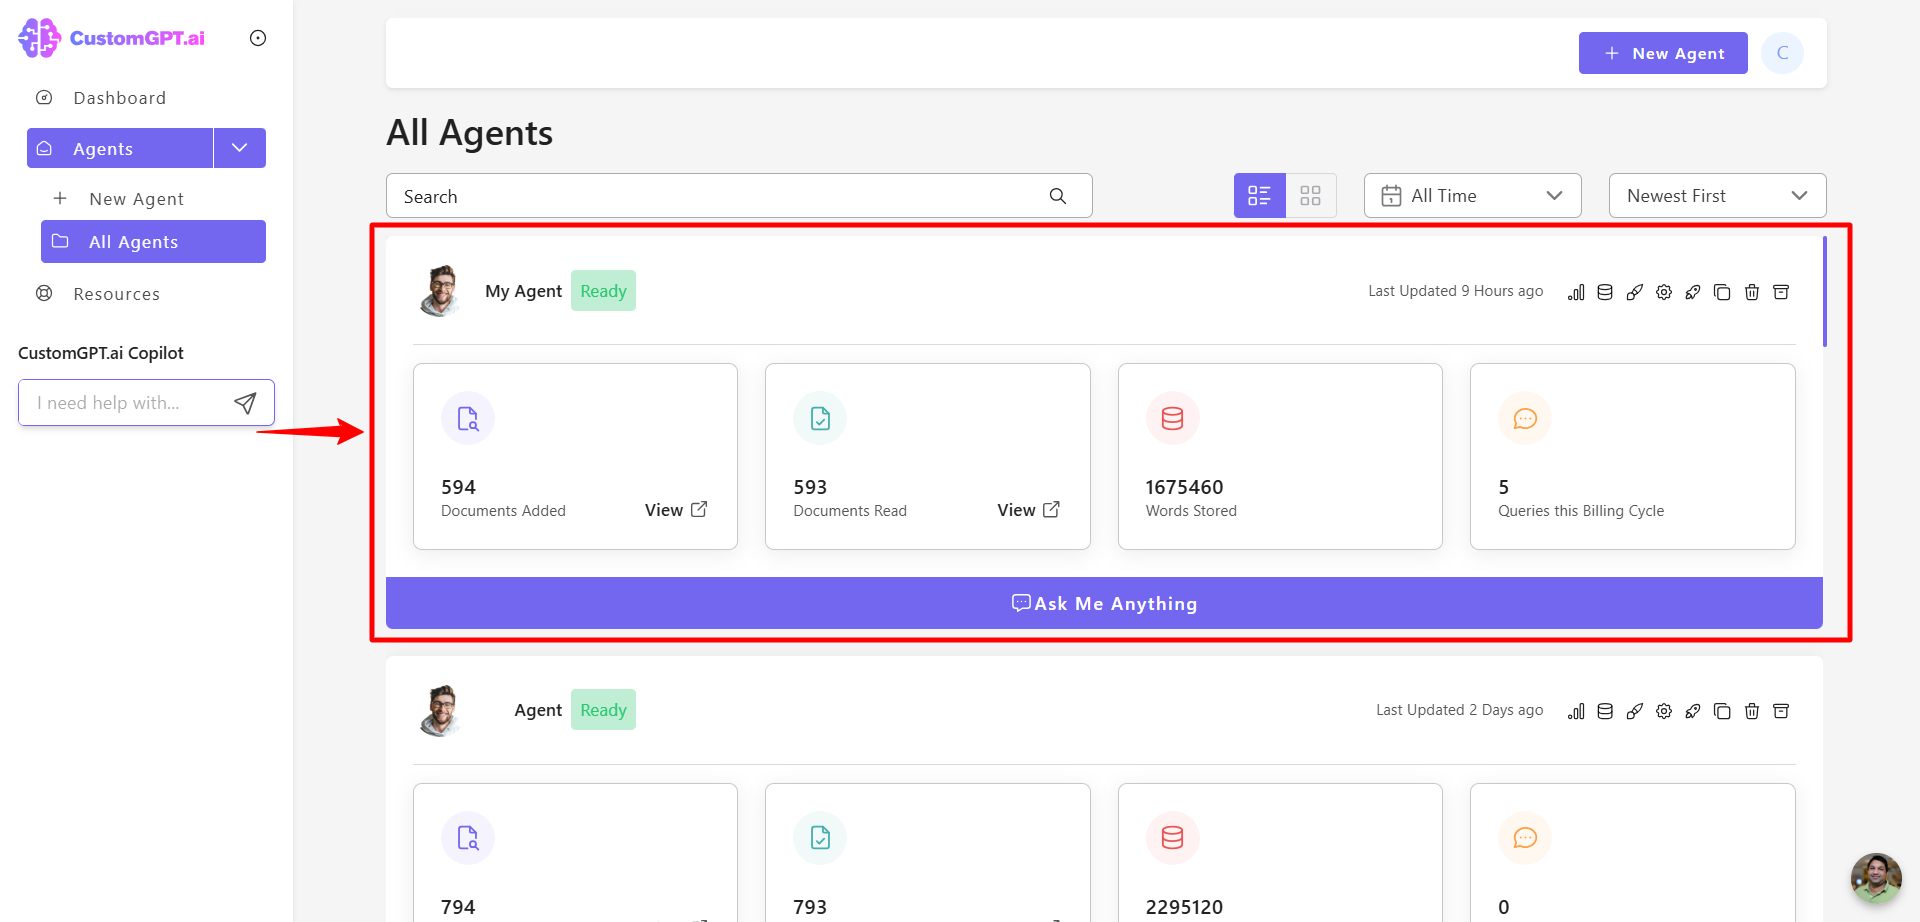Open the chat support avatar widget
1920x922 pixels.
[1876, 878]
